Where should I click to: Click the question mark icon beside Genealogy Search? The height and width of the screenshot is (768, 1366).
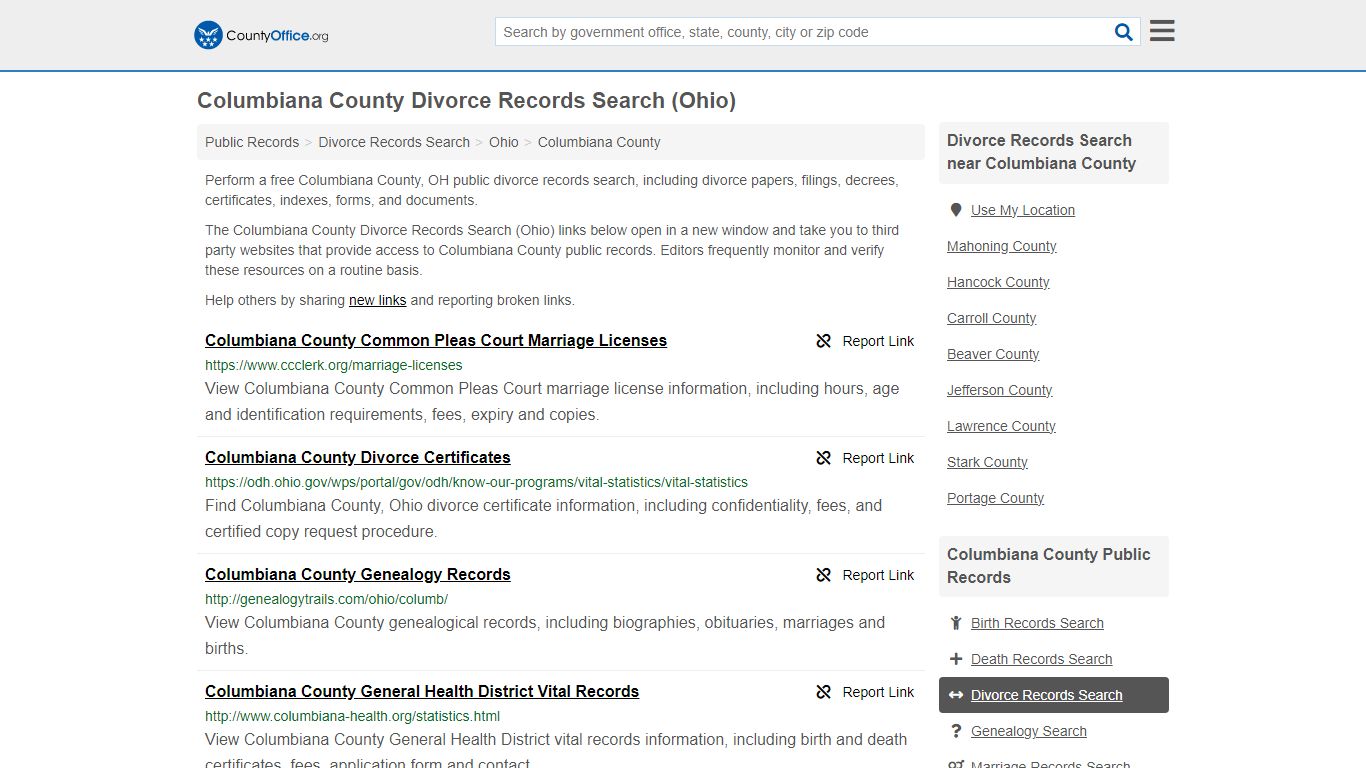coord(956,731)
